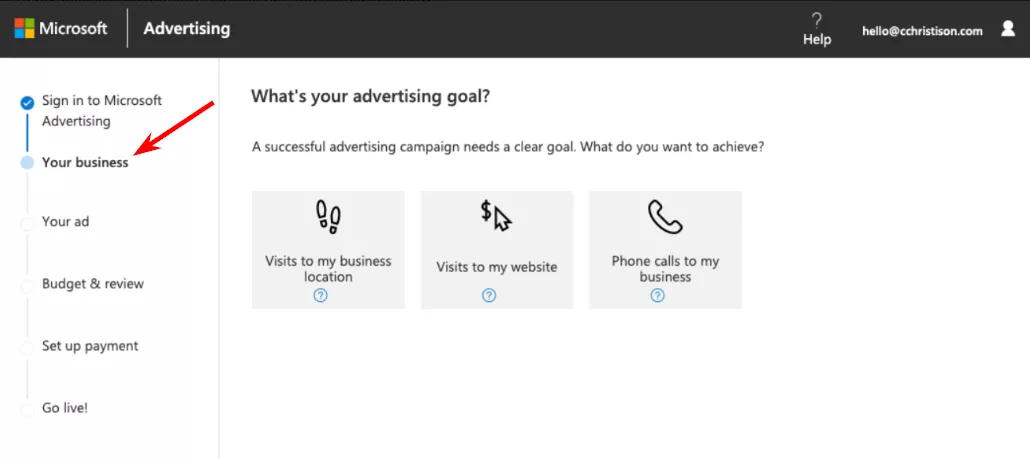1030x459 pixels.
Task: Select the dollar cursor website icon
Action: click(496, 215)
